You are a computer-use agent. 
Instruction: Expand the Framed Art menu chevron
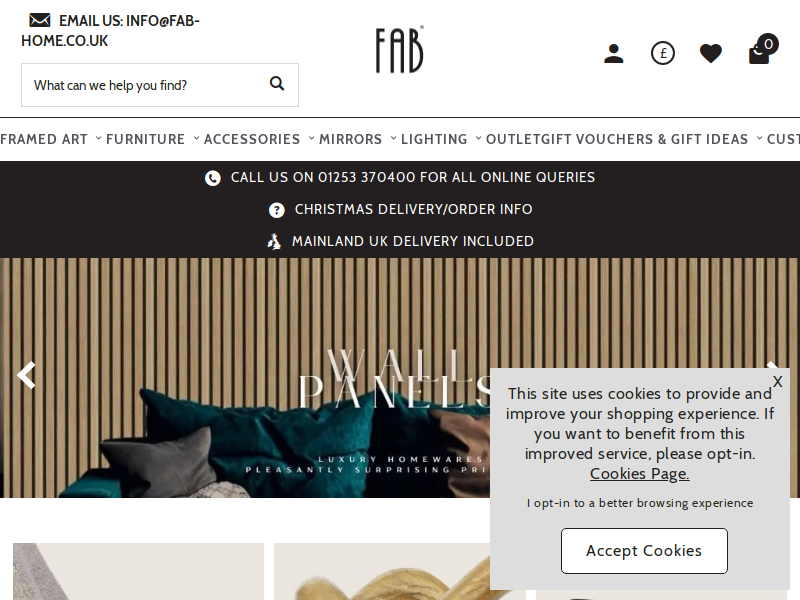[x=98, y=138]
